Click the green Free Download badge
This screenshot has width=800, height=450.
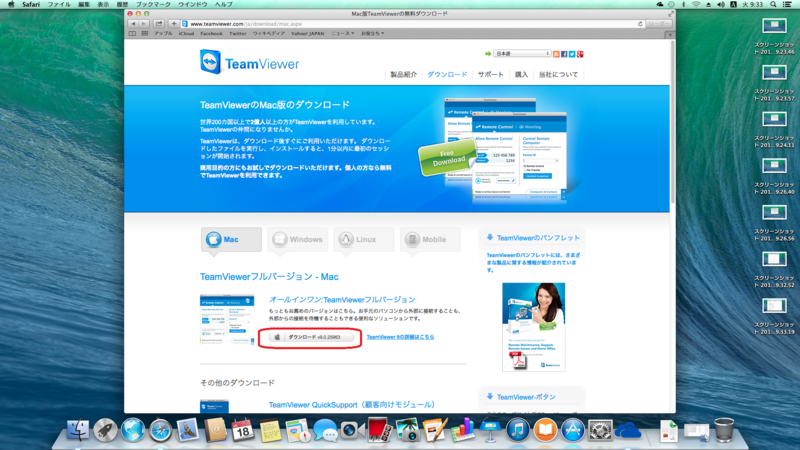pyautogui.click(x=447, y=158)
